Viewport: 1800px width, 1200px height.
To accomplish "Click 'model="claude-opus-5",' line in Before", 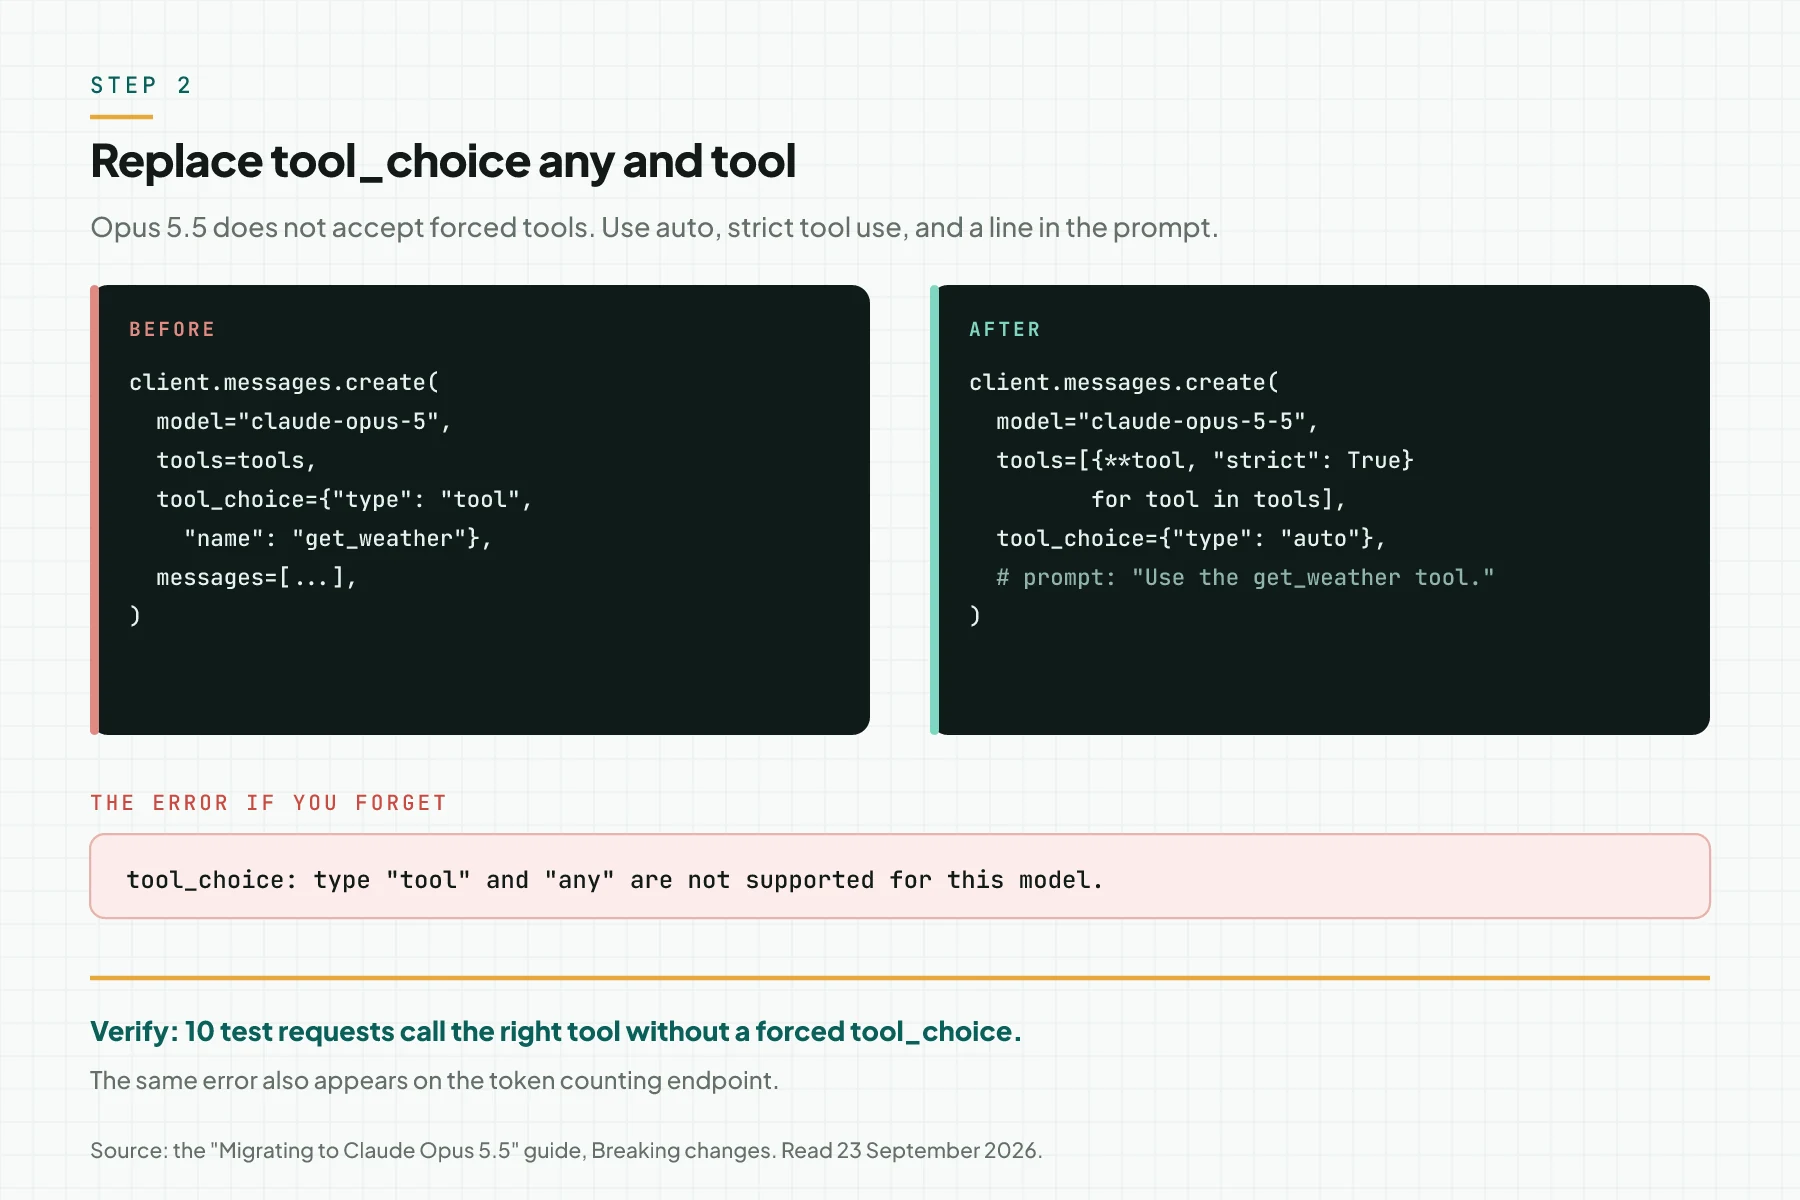I will [x=304, y=422].
